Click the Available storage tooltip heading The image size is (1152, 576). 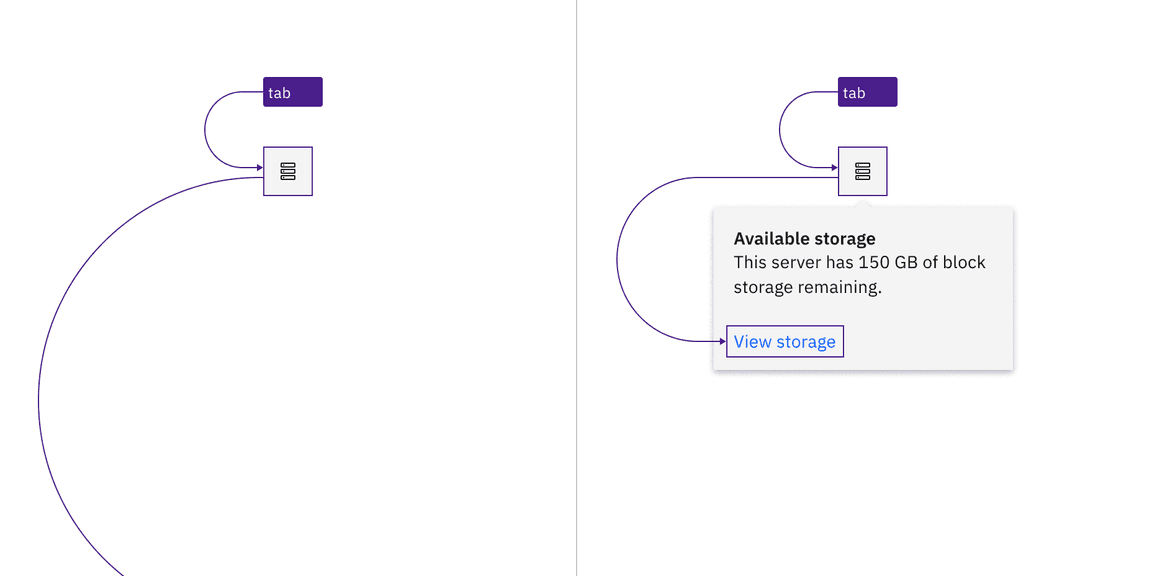tap(804, 238)
